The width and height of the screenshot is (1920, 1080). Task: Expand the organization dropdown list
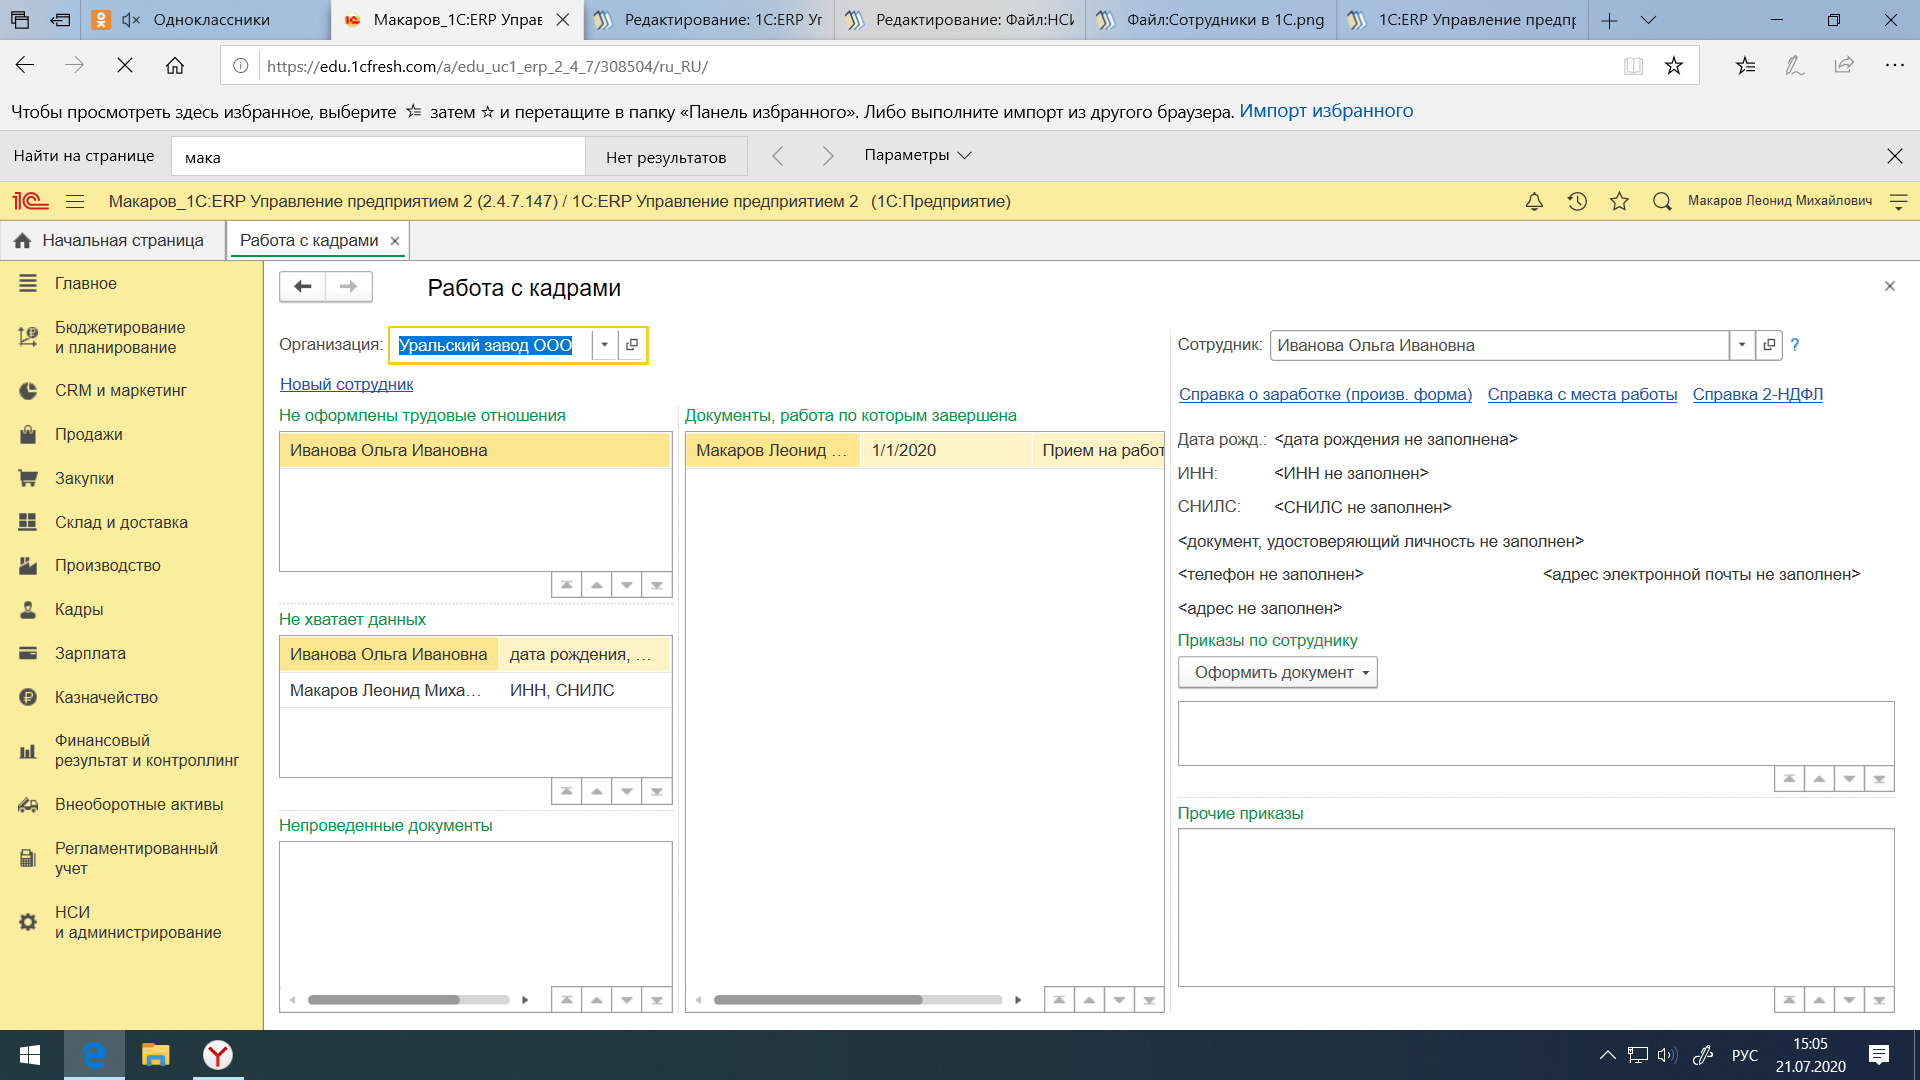click(x=604, y=345)
